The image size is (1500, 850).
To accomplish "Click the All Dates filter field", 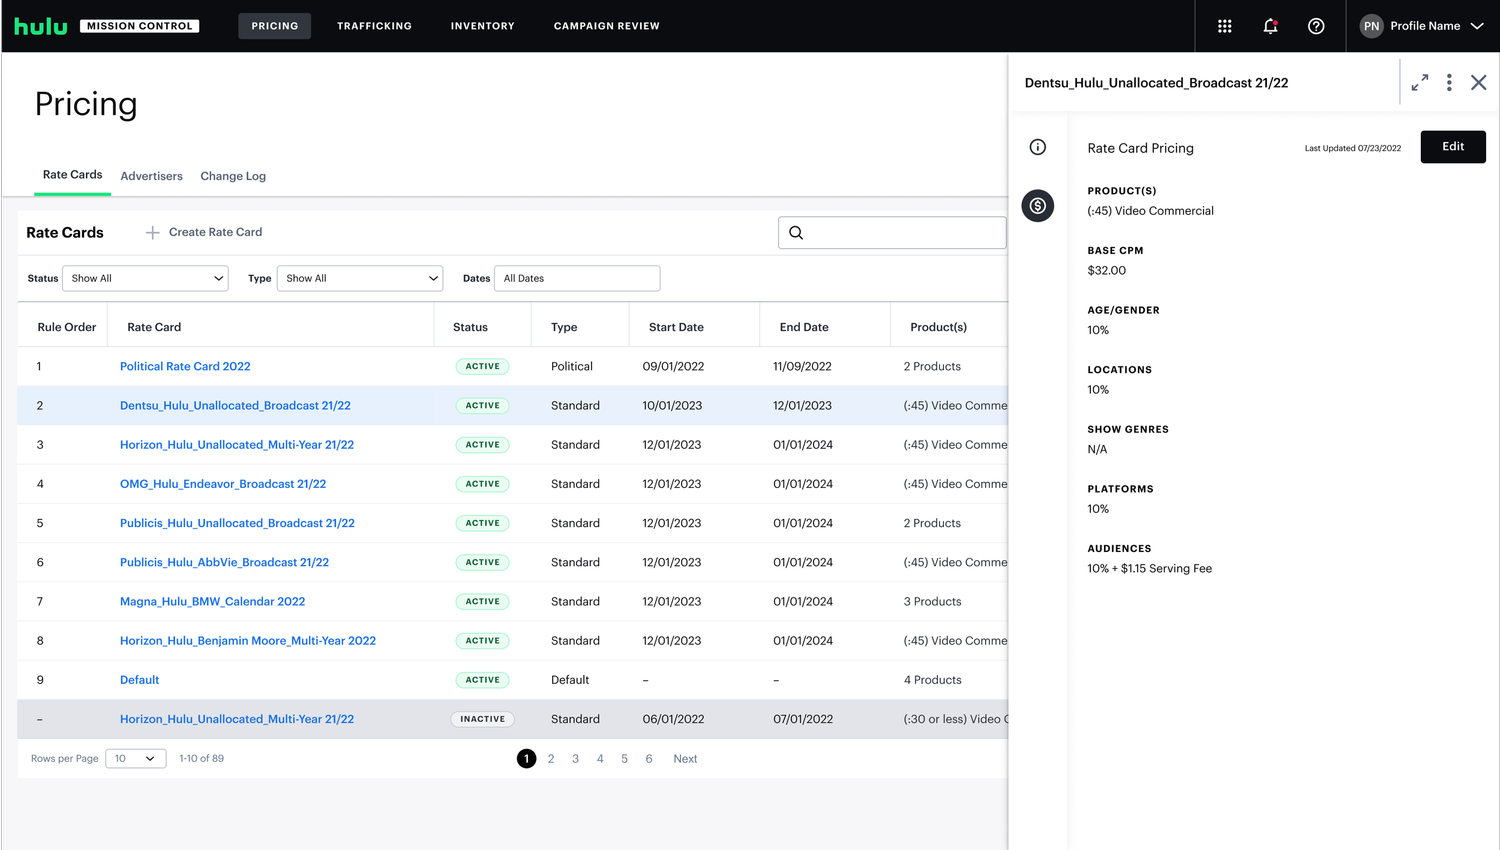I will point(576,278).
